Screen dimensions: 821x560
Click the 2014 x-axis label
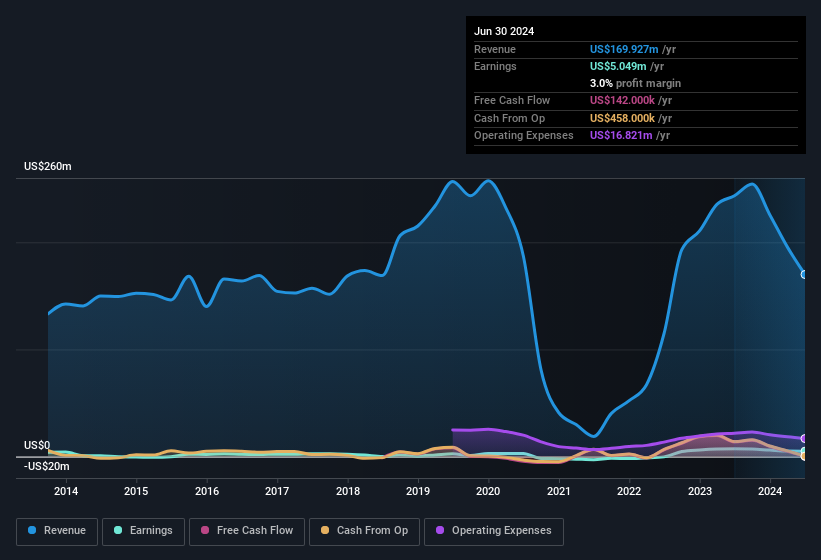tap(66, 491)
